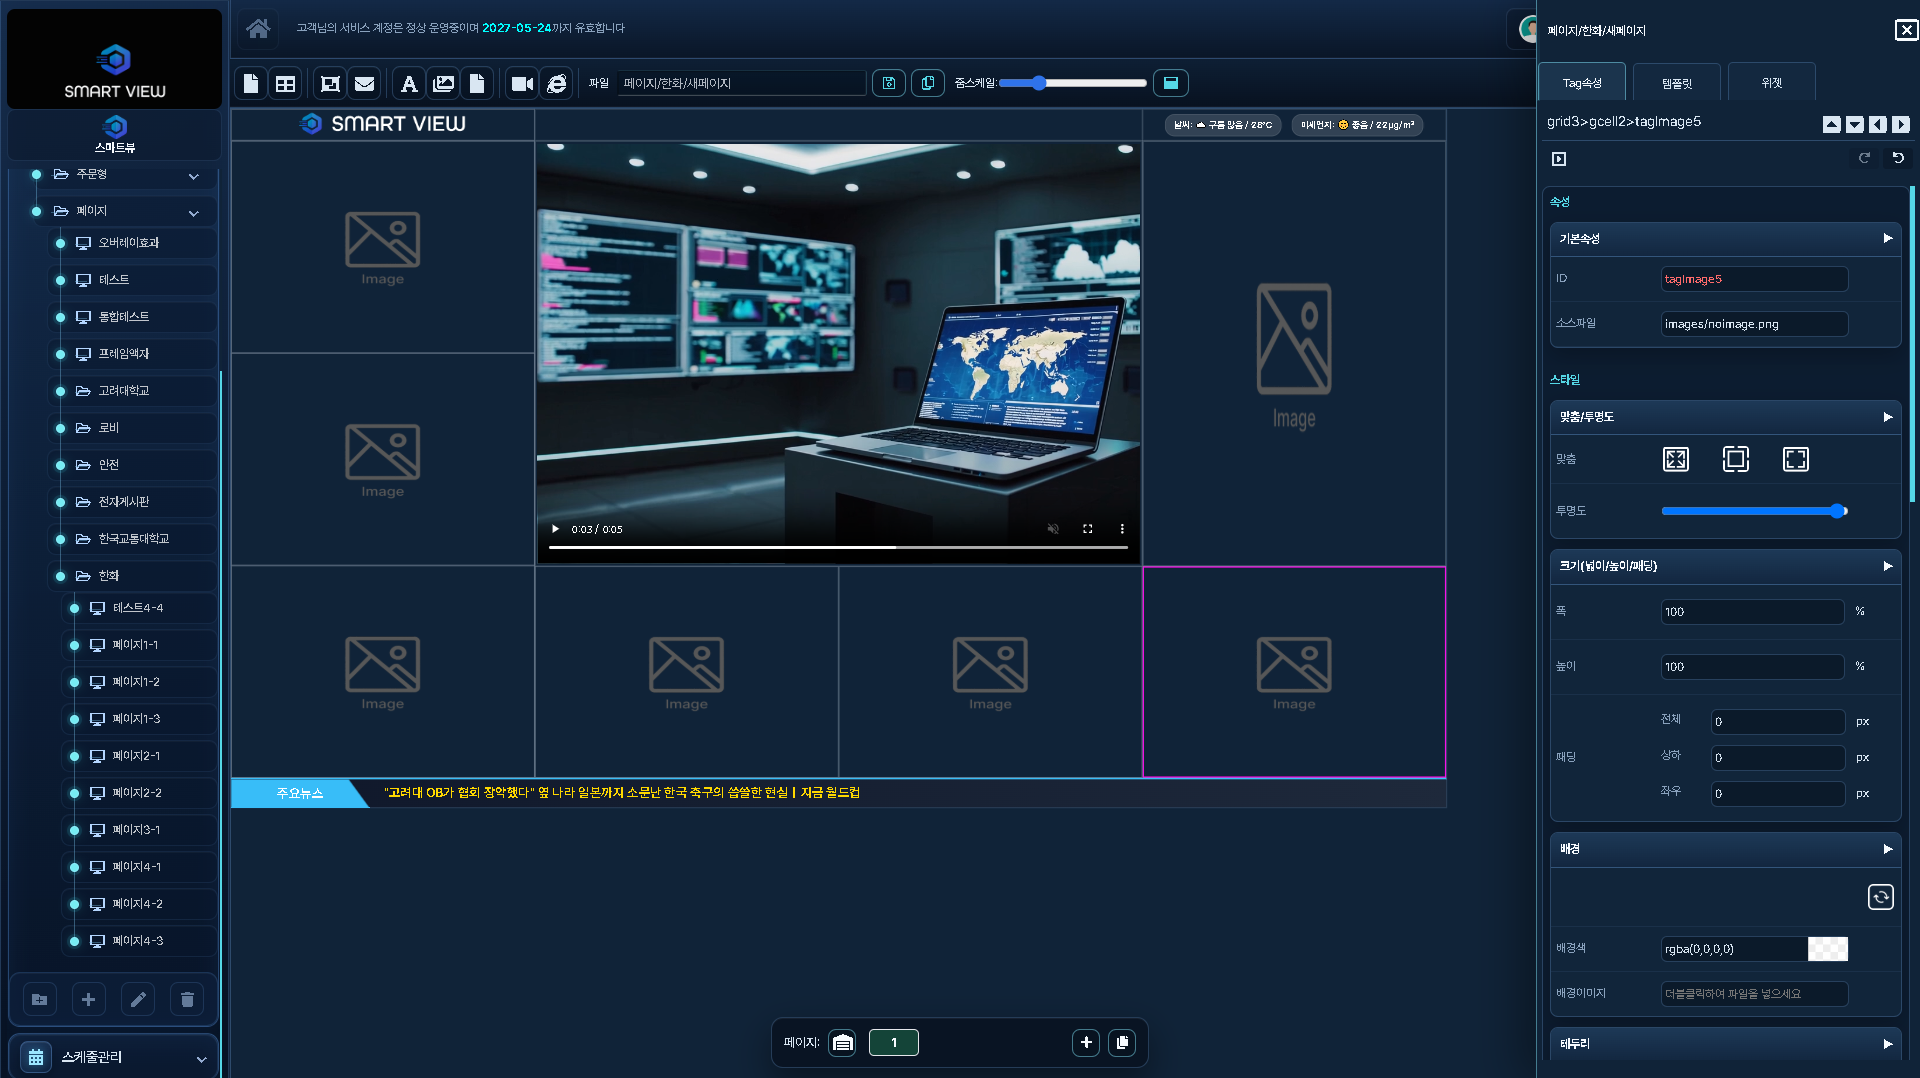The width and height of the screenshot is (1920, 1078).
Task: Switch to the 위젯 tab
Action: pos(1772,83)
